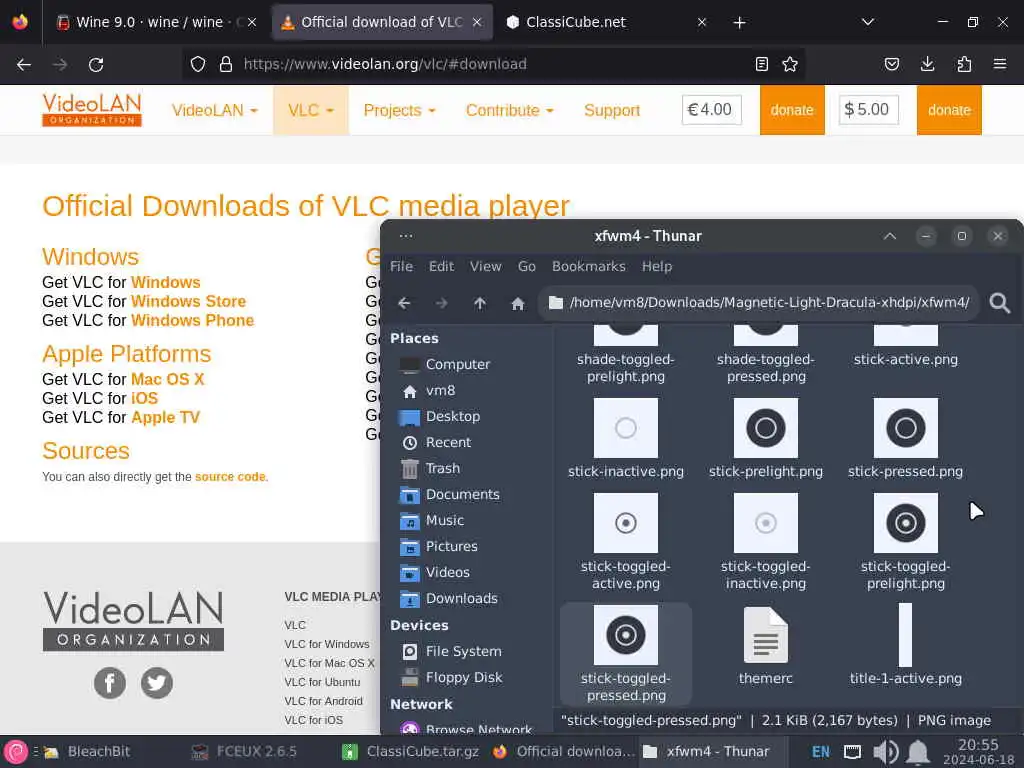Click Support link in VideoLAN navbar
Screen dimensions: 1024x768
612,110
